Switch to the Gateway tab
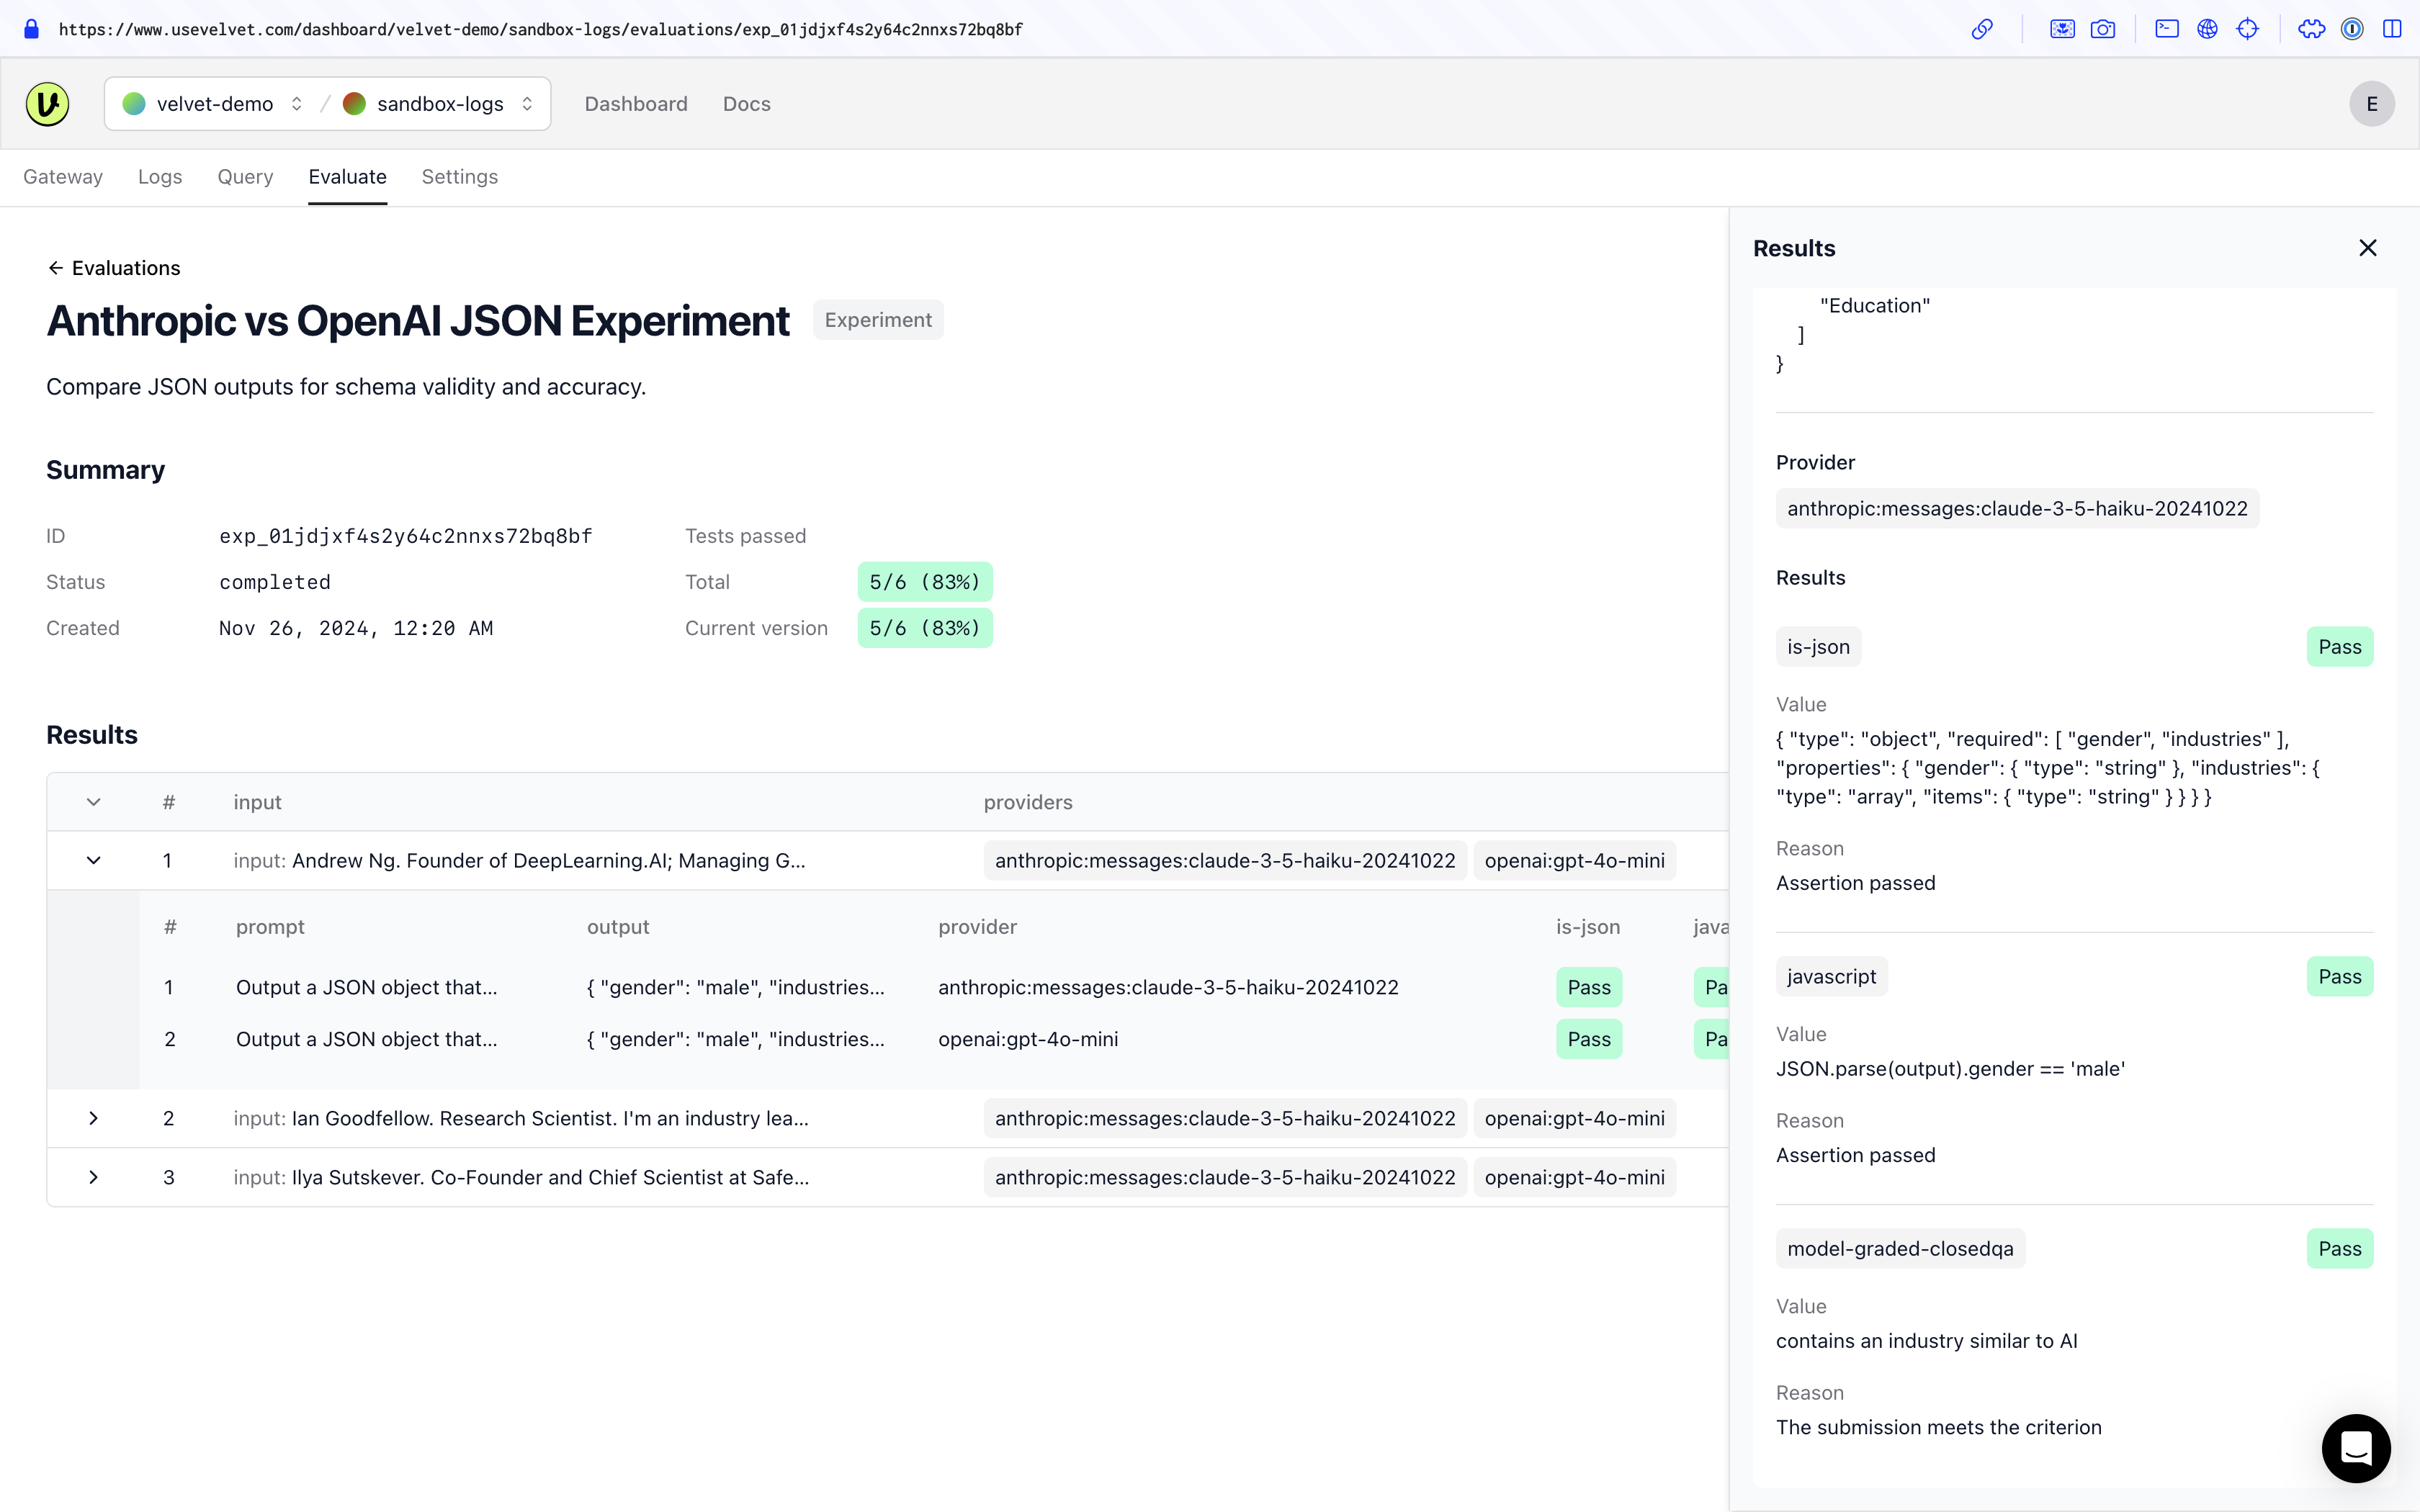This screenshot has width=2420, height=1512. click(x=63, y=176)
